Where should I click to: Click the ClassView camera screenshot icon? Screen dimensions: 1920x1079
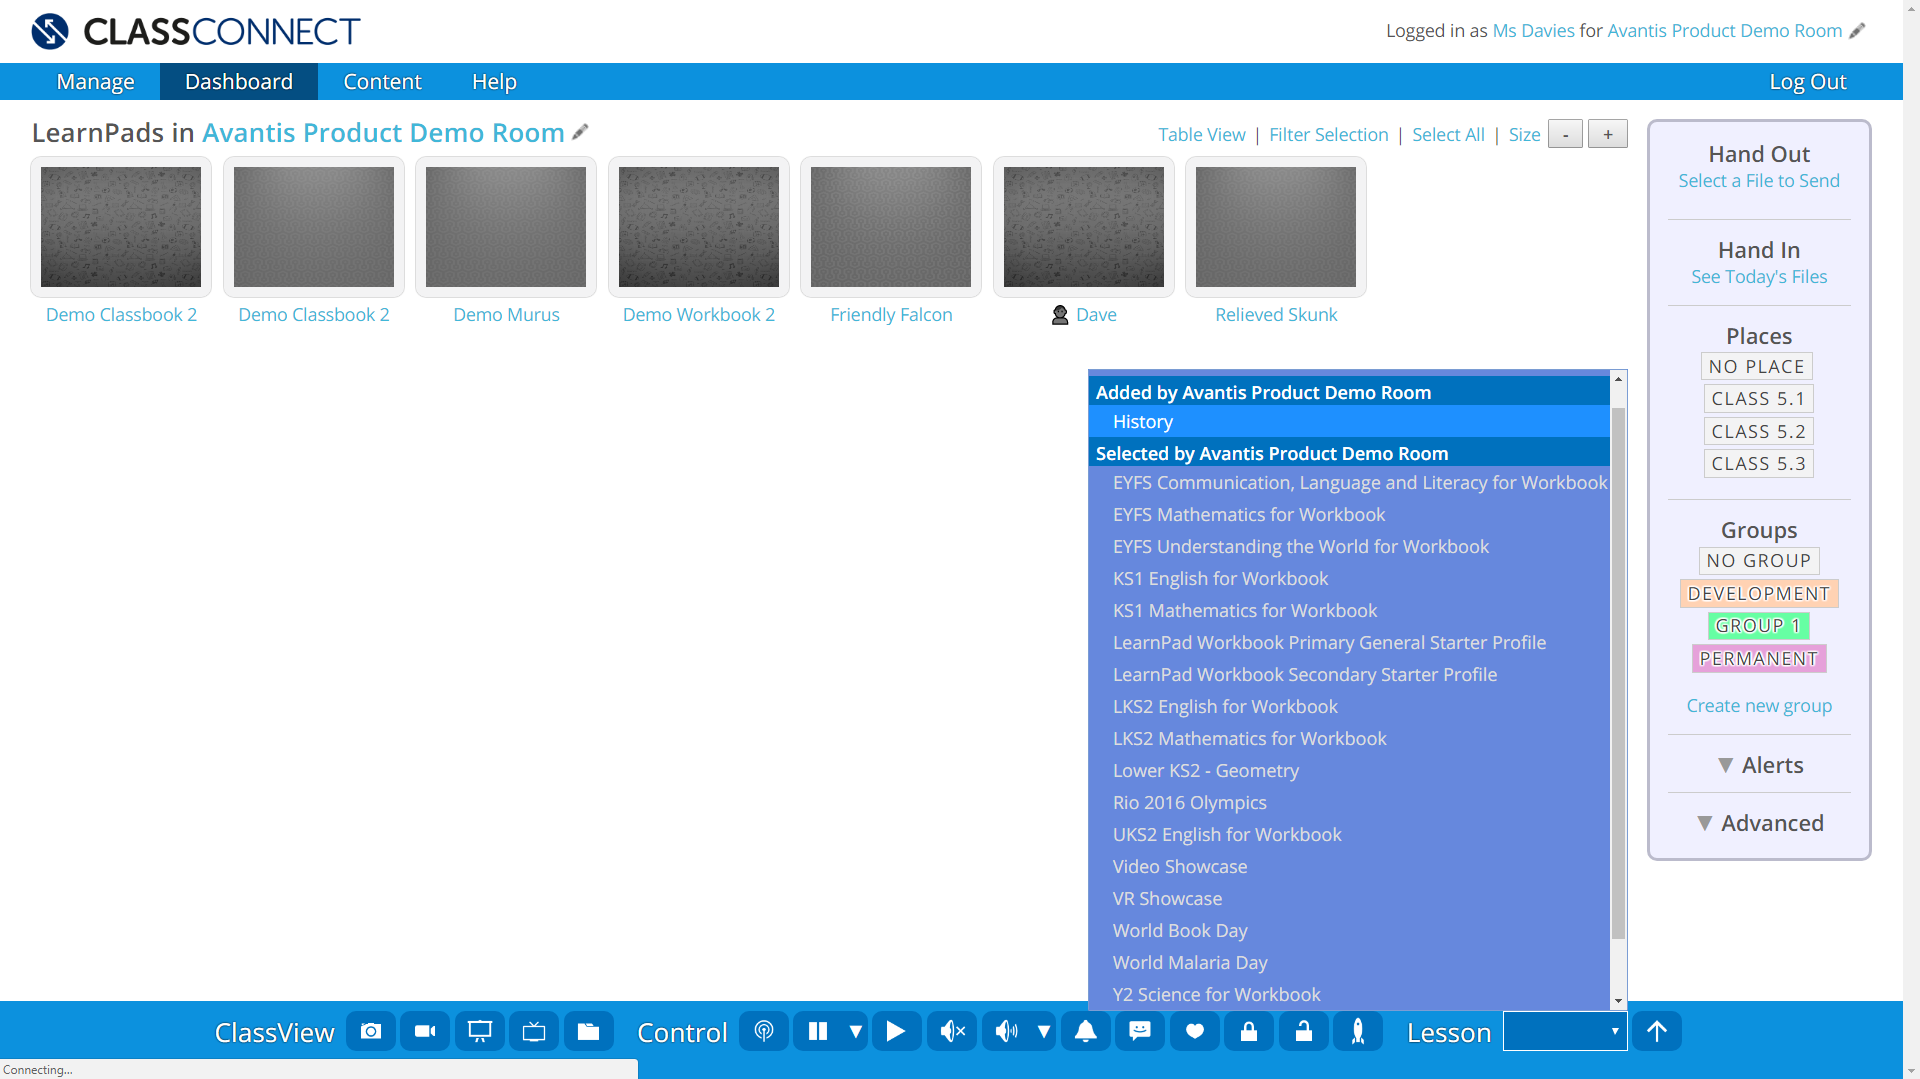click(371, 1031)
